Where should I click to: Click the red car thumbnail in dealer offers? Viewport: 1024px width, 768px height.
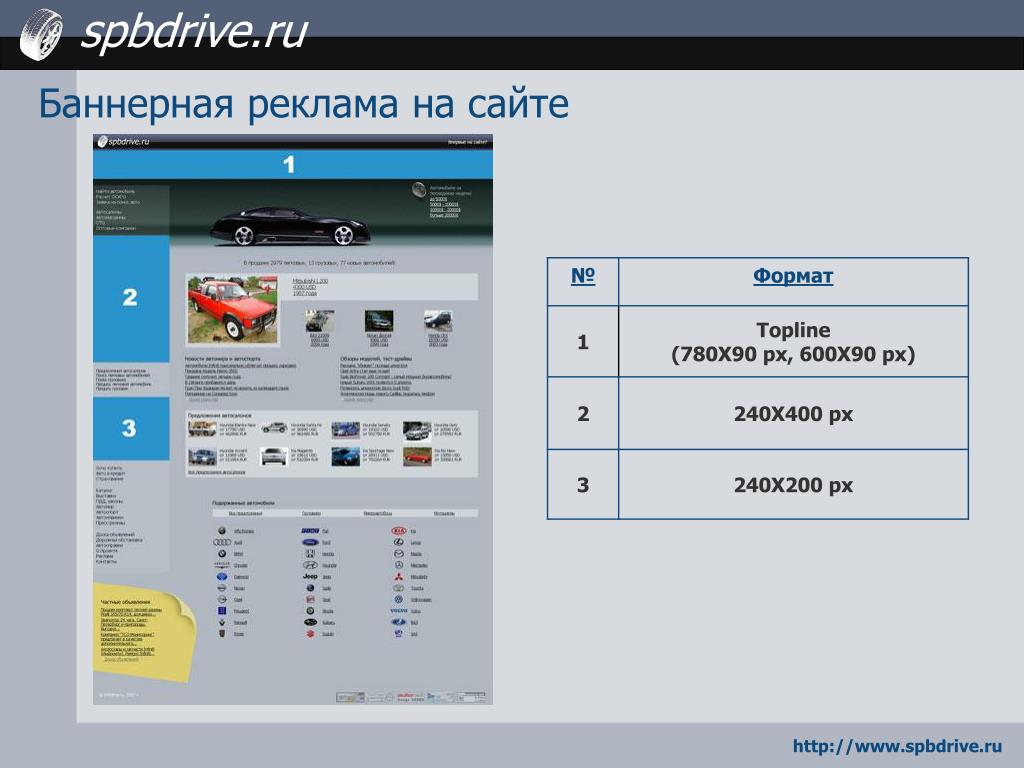click(x=417, y=456)
